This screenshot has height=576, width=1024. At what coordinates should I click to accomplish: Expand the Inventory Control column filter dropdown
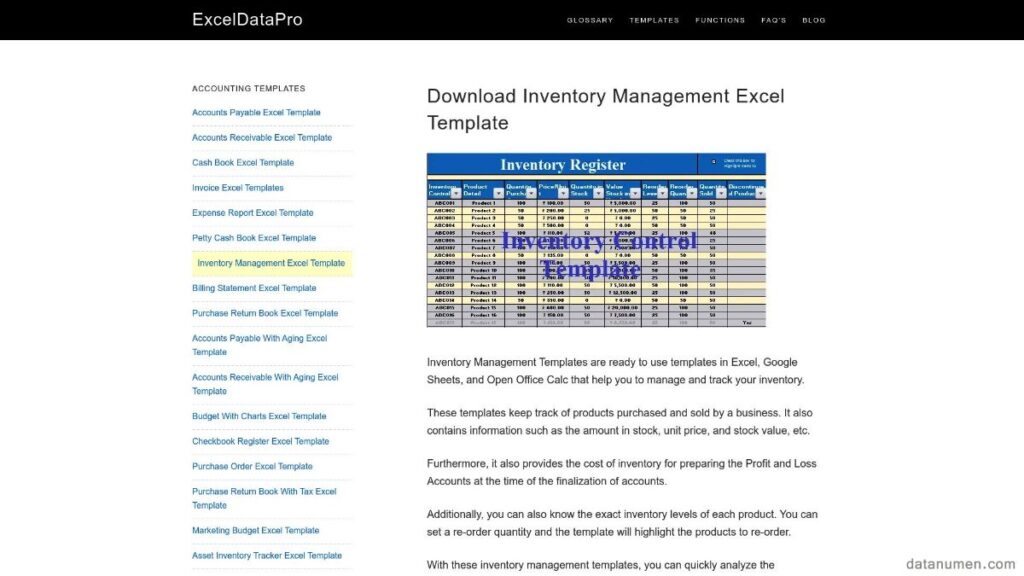456,193
